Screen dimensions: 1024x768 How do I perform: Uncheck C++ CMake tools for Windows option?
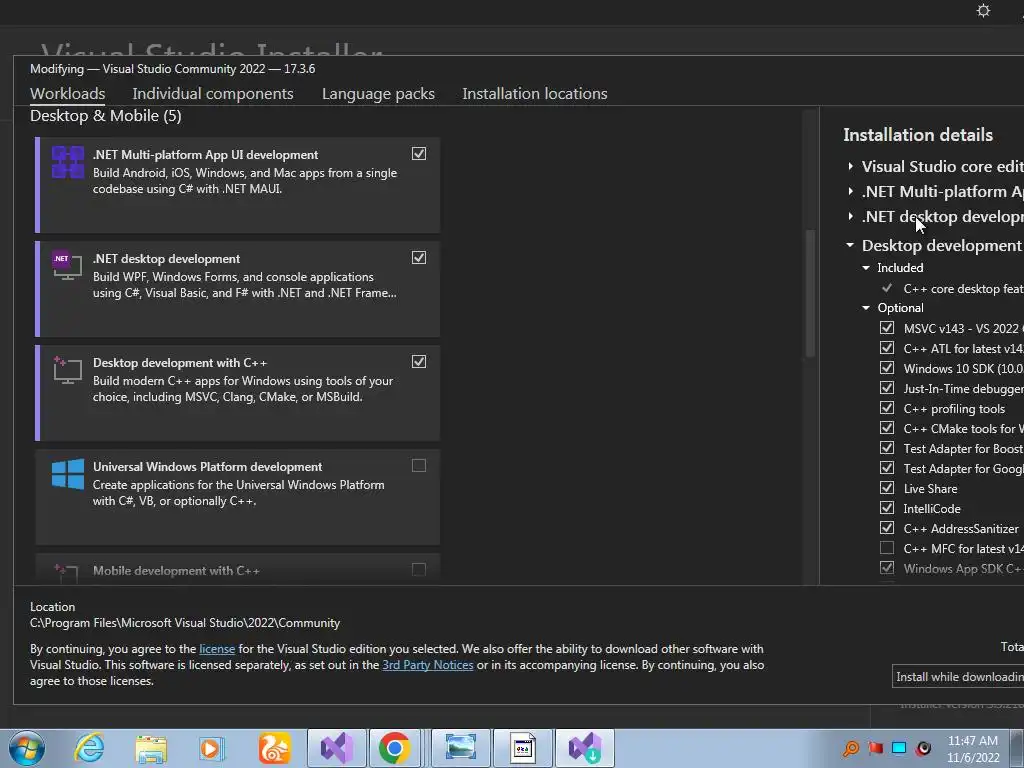pyautogui.click(x=887, y=428)
